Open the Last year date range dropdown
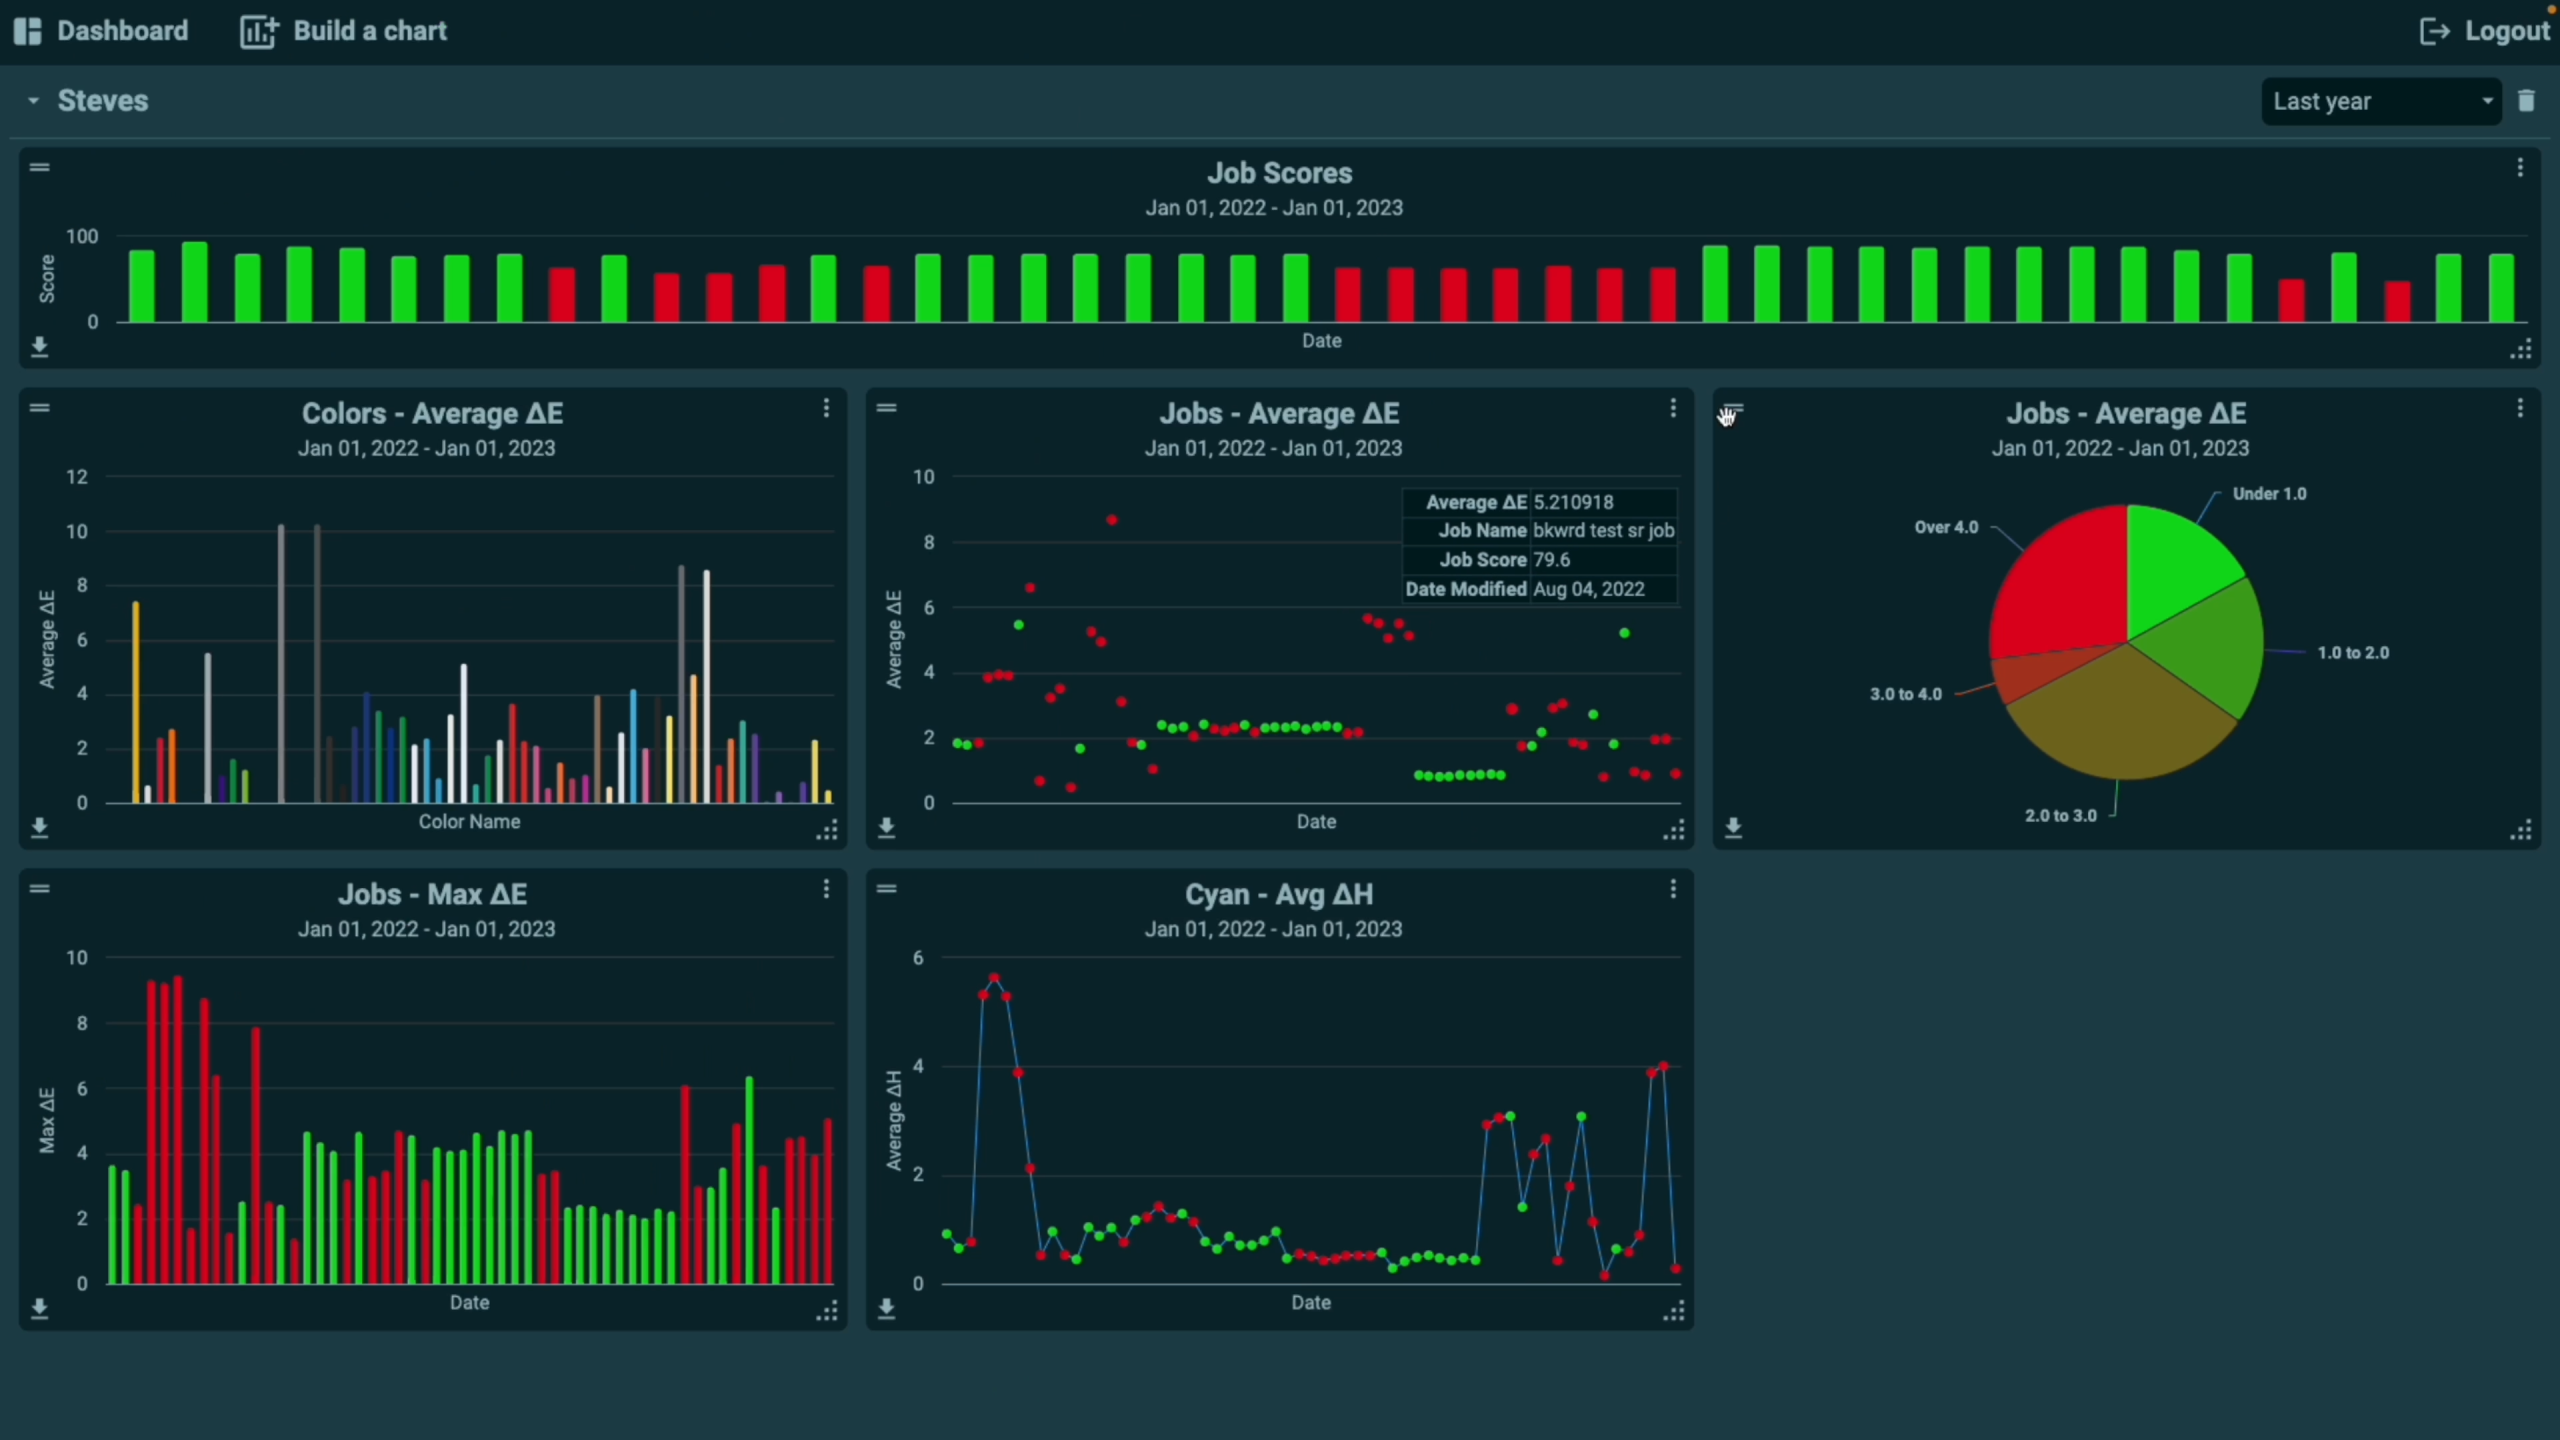The width and height of the screenshot is (2560, 1440). [x=2380, y=101]
